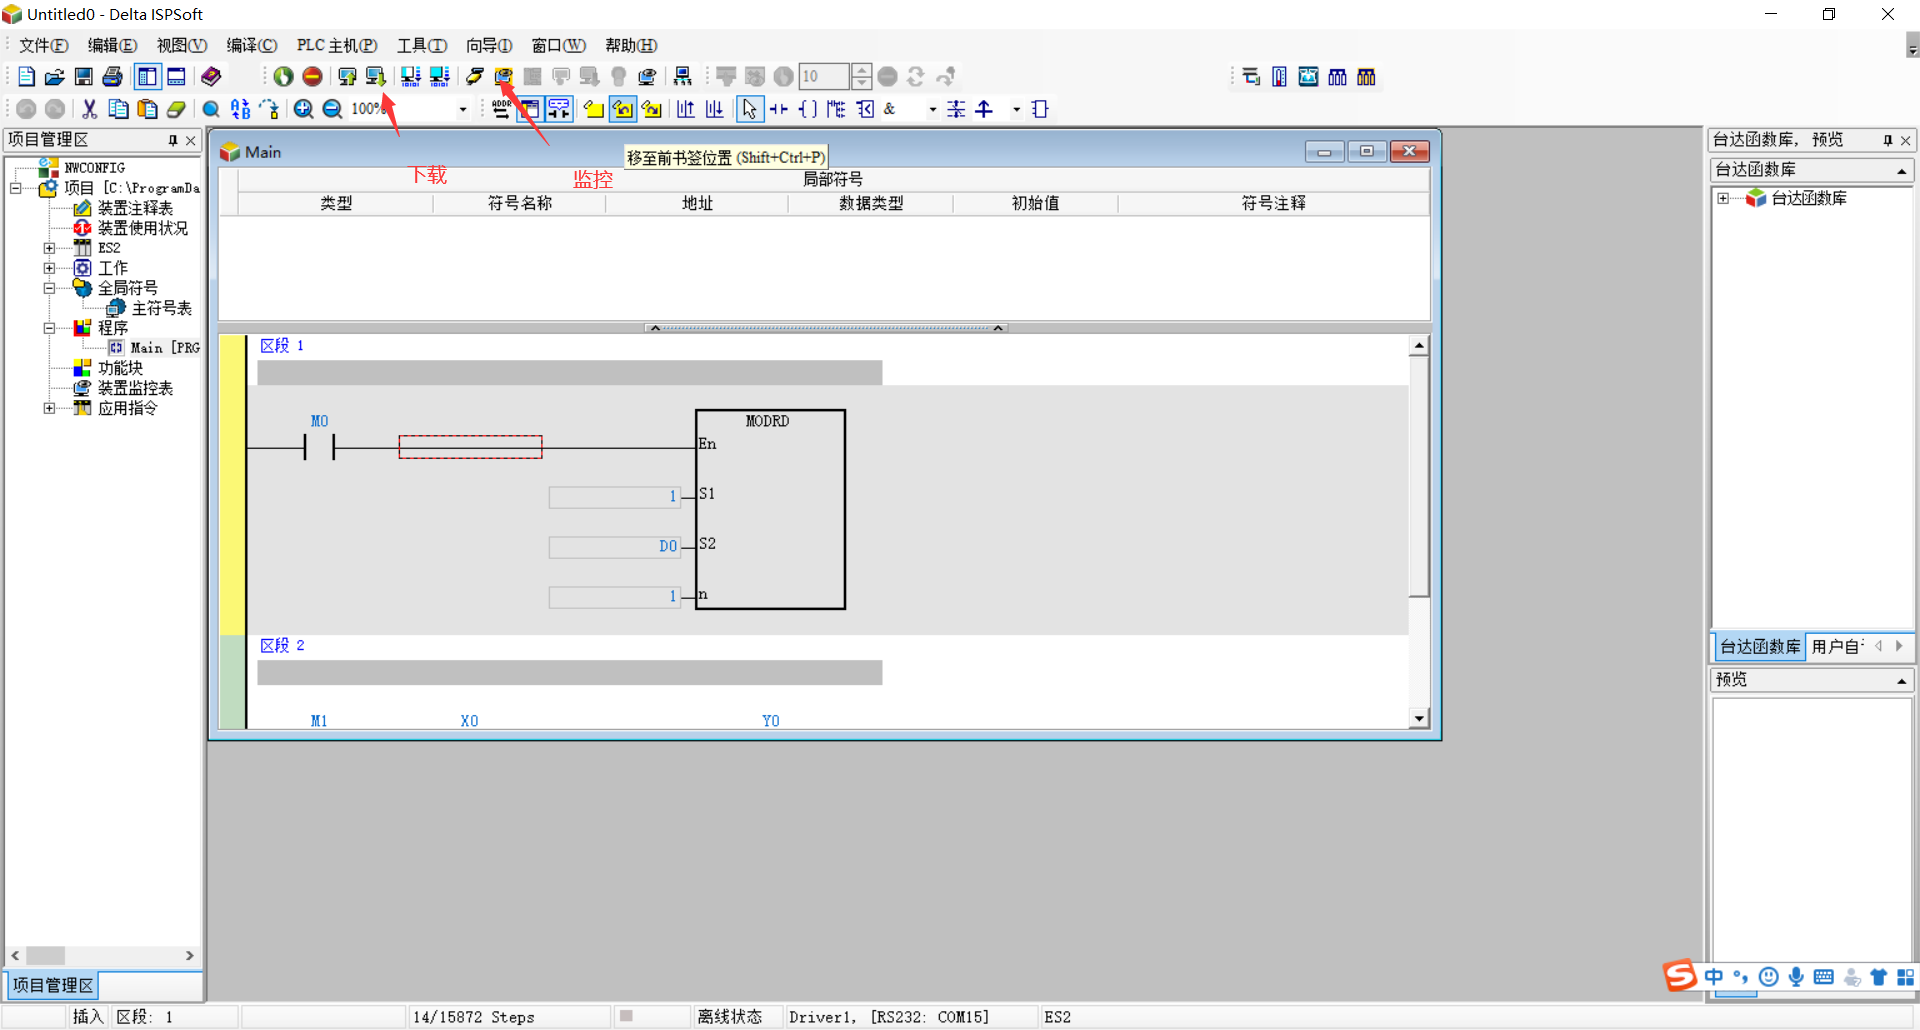Toggle the output window panel view
Viewport: 1920px width, 1030px height.
pyautogui.click(x=176, y=77)
